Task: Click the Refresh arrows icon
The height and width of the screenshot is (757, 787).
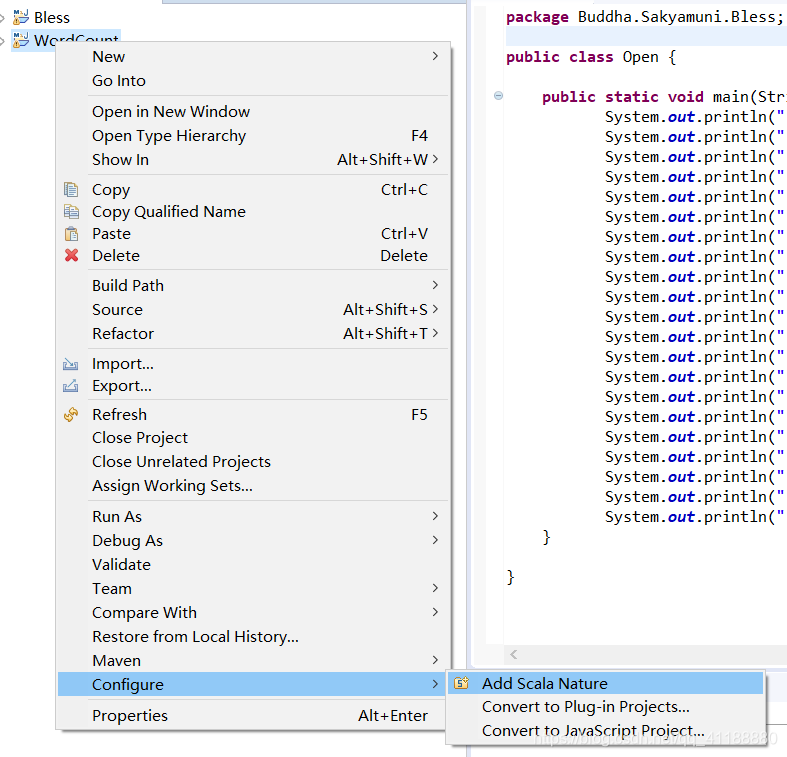Action: coord(71,415)
